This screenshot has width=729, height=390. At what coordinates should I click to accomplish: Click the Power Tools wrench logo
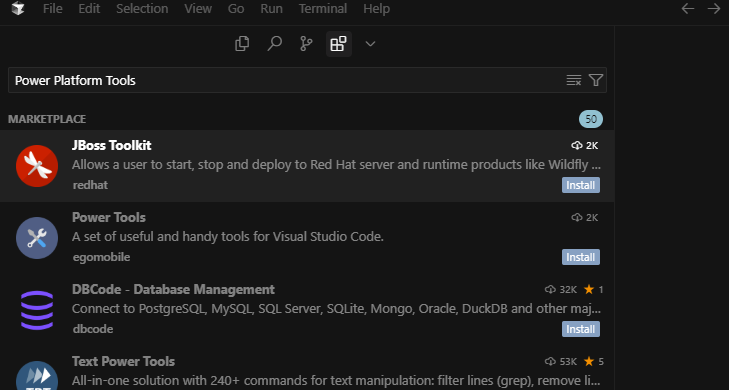tap(37, 238)
